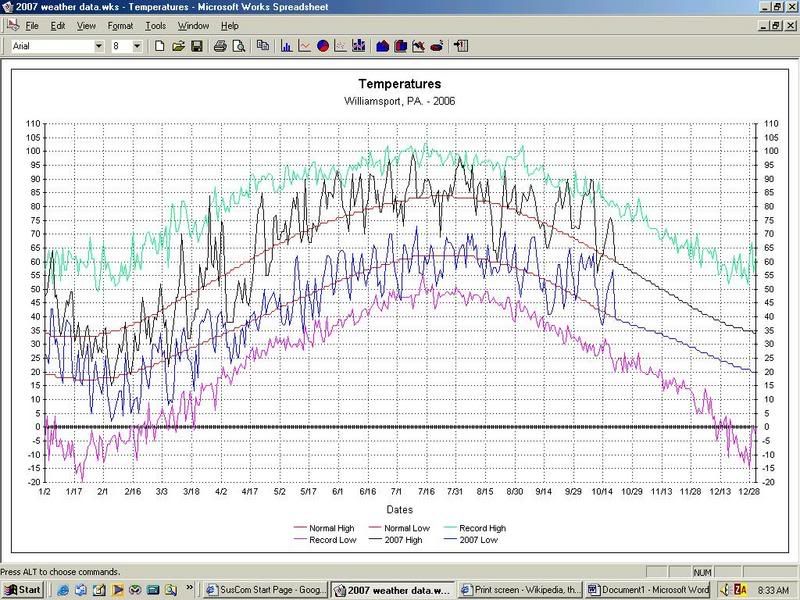Select the 3-D Line chart icon
Image resolution: width=800 pixels, height=600 pixels.
tap(418, 46)
